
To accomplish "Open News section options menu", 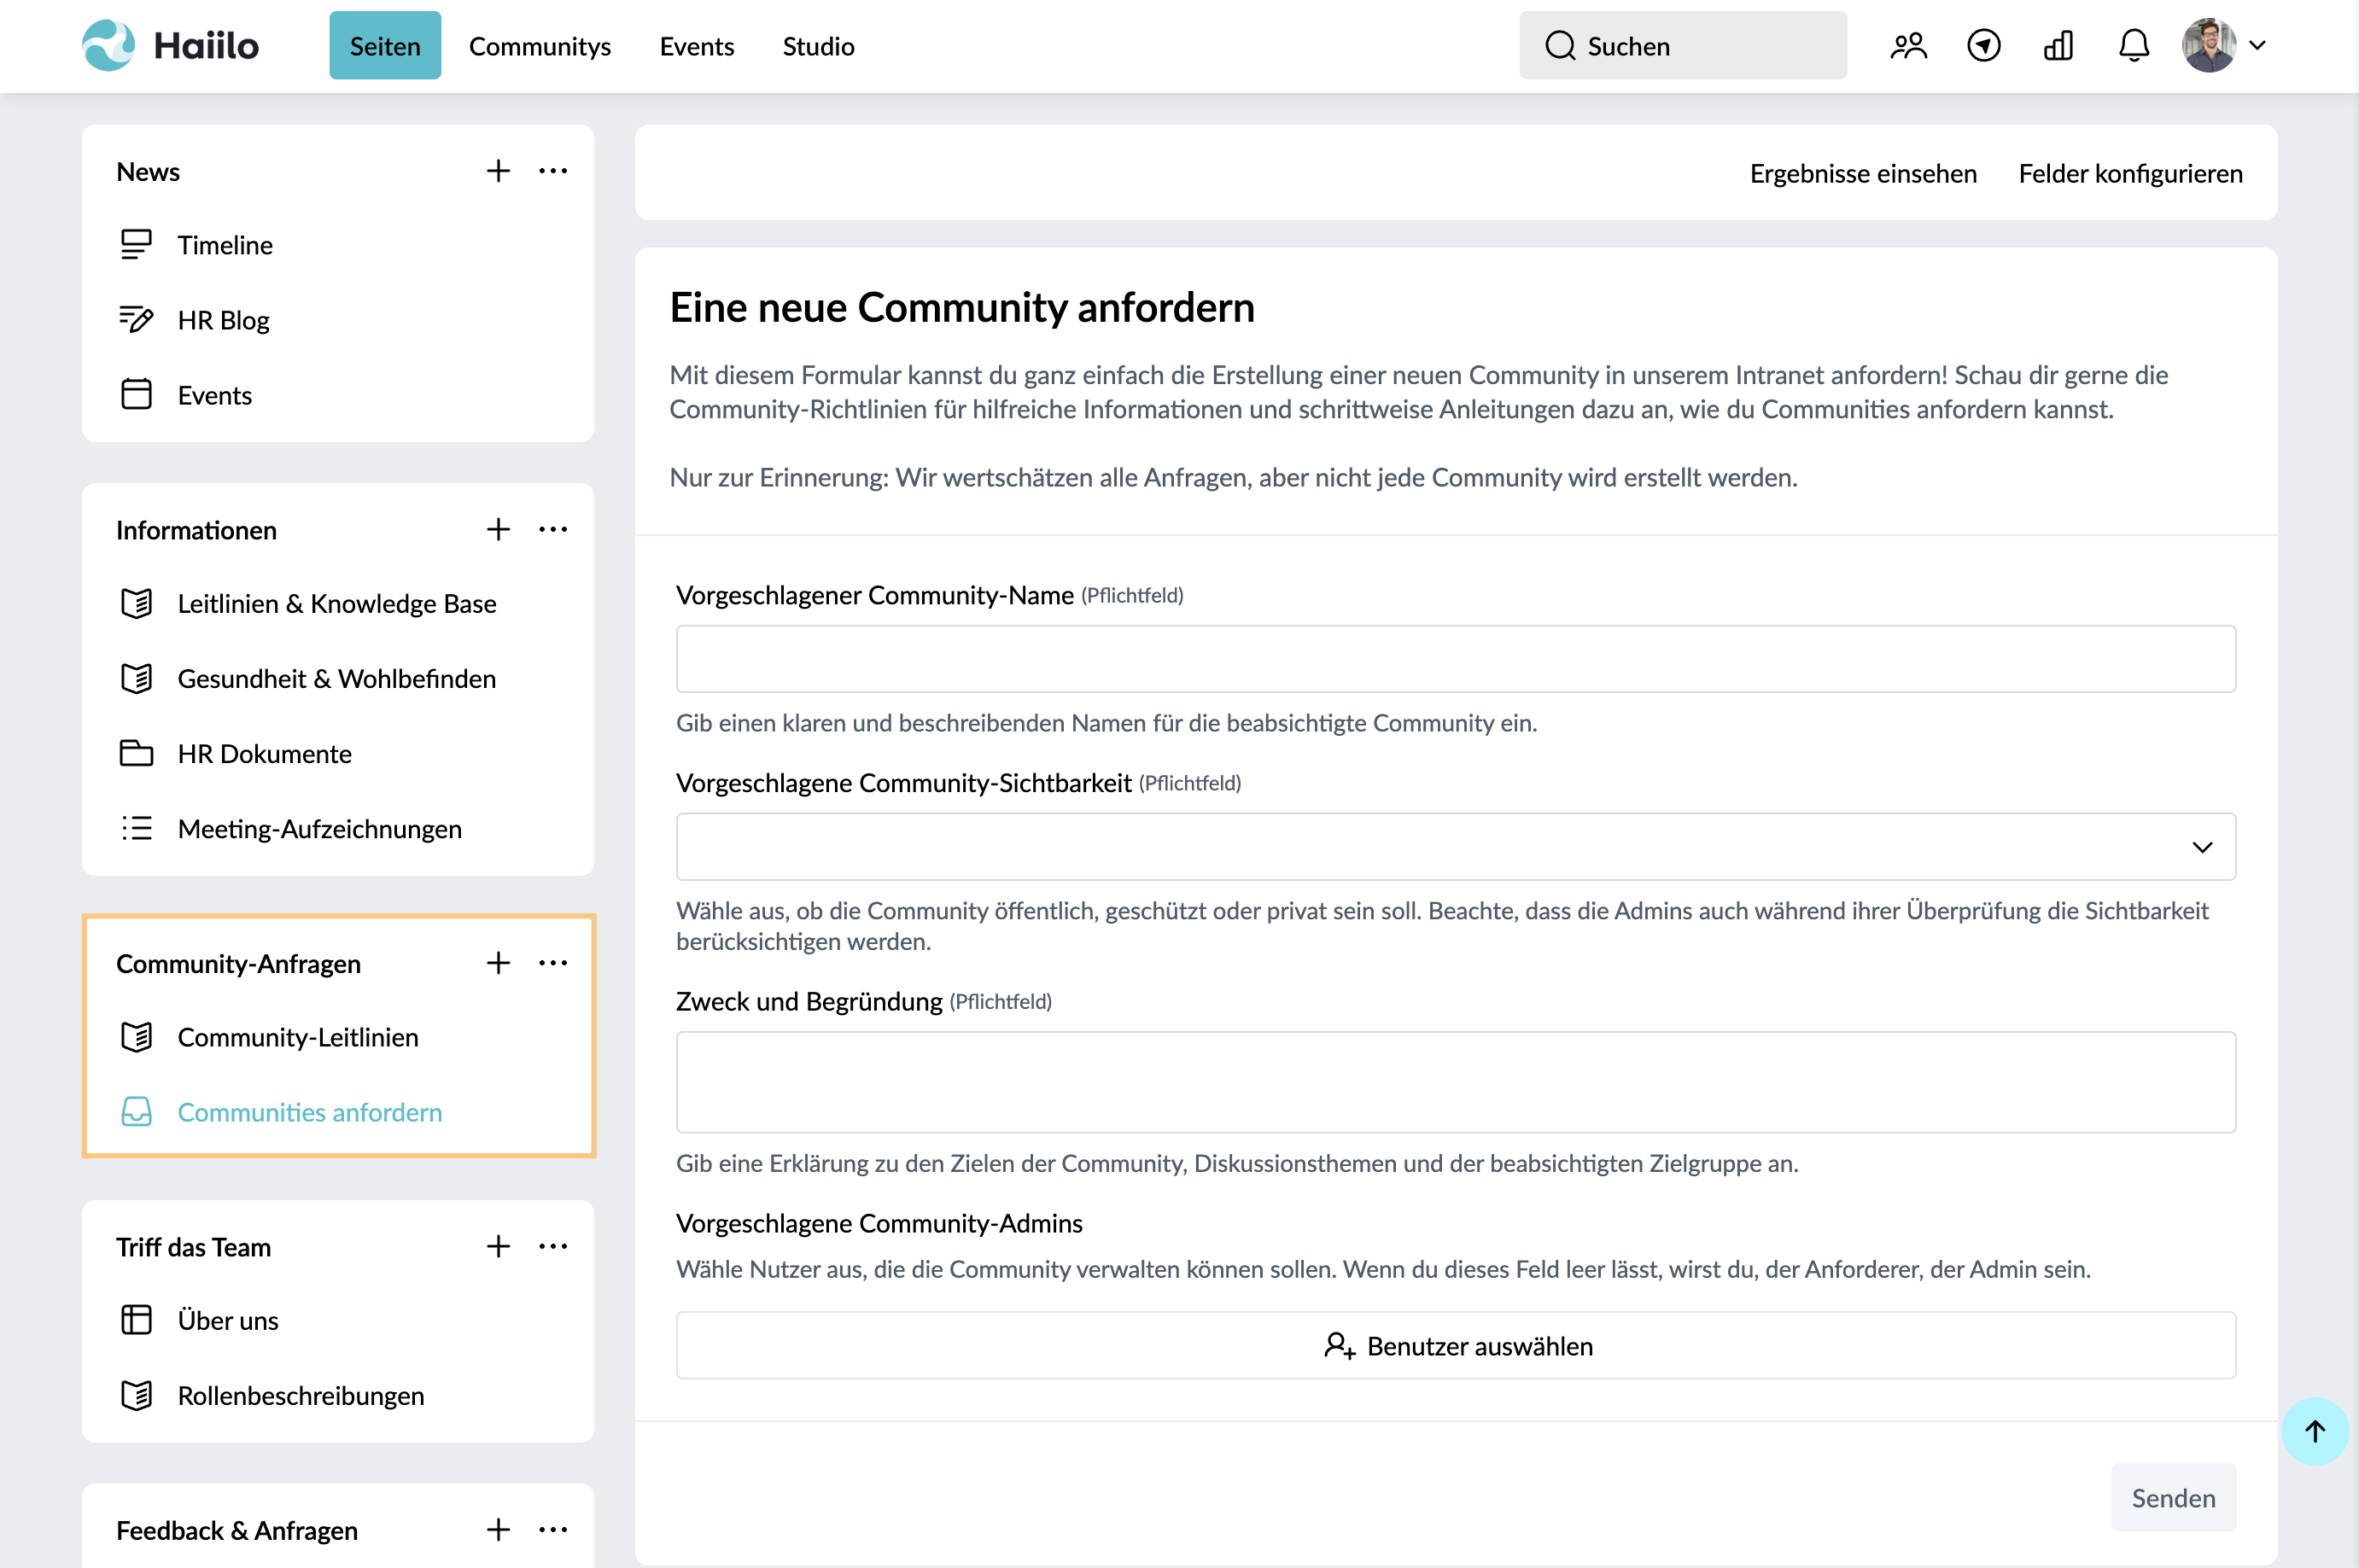I will click(x=553, y=171).
